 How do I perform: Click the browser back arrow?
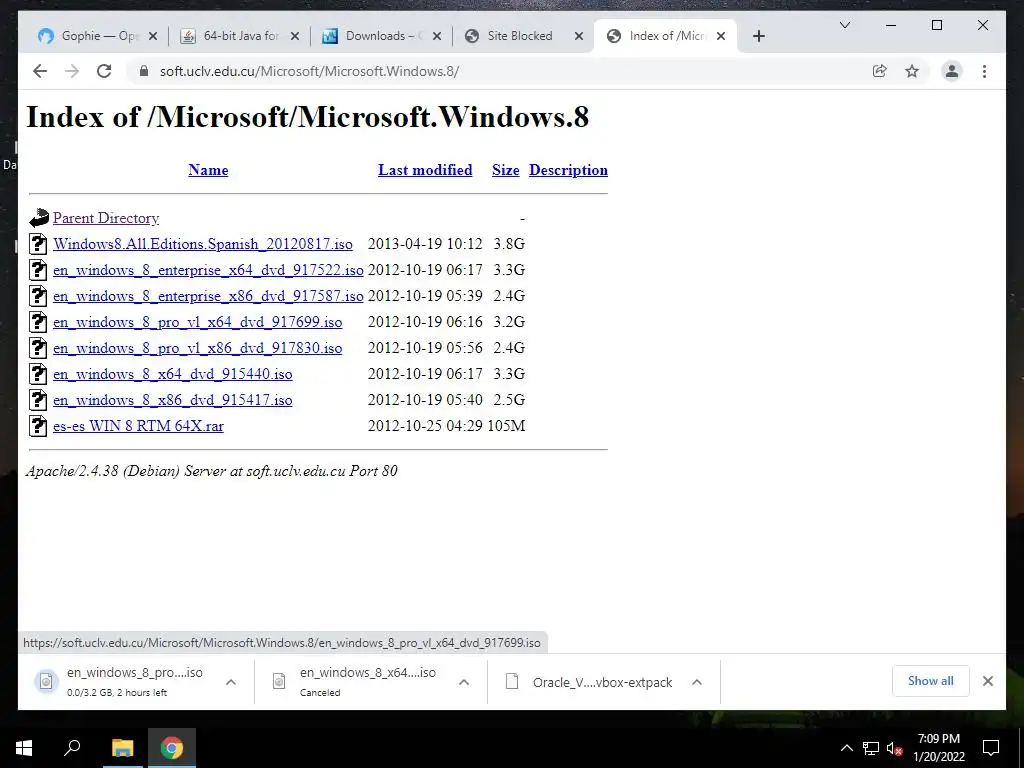click(x=40, y=71)
